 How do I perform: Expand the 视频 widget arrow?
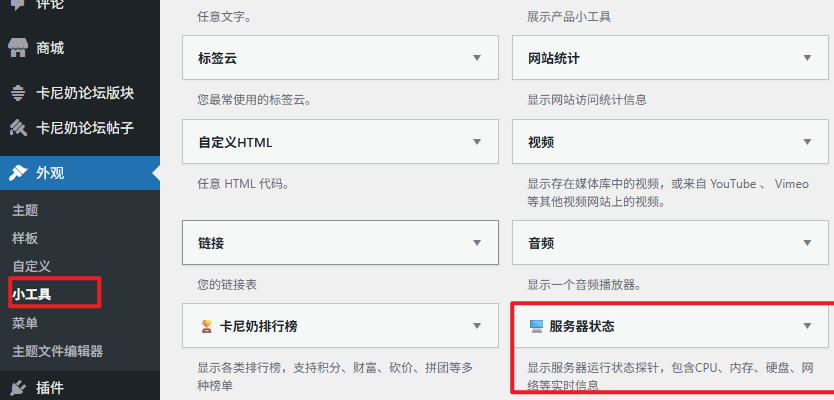(x=807, y=142)
